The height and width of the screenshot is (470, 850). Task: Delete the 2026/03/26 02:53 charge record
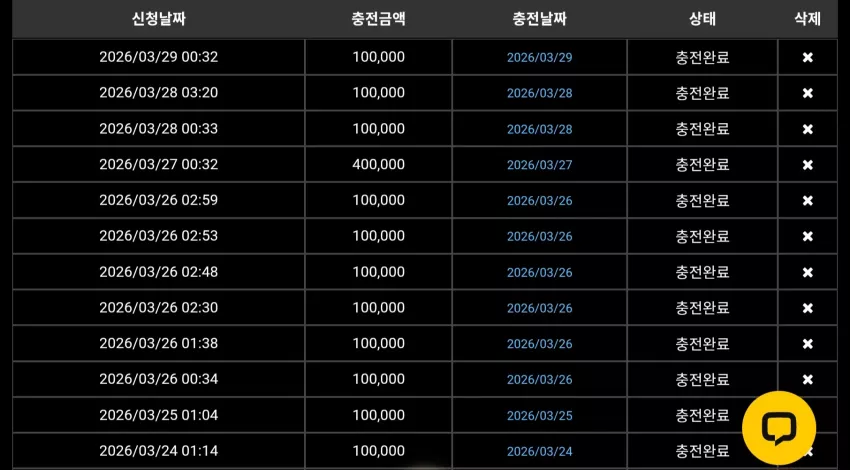click(808, 236)
